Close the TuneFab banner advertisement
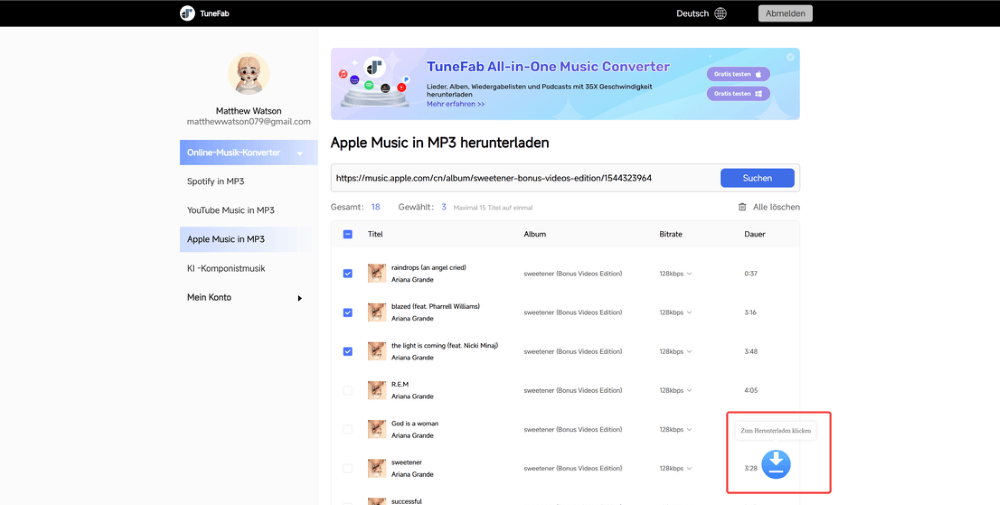The image size is (1000, 505). click(x=790, y=57)
